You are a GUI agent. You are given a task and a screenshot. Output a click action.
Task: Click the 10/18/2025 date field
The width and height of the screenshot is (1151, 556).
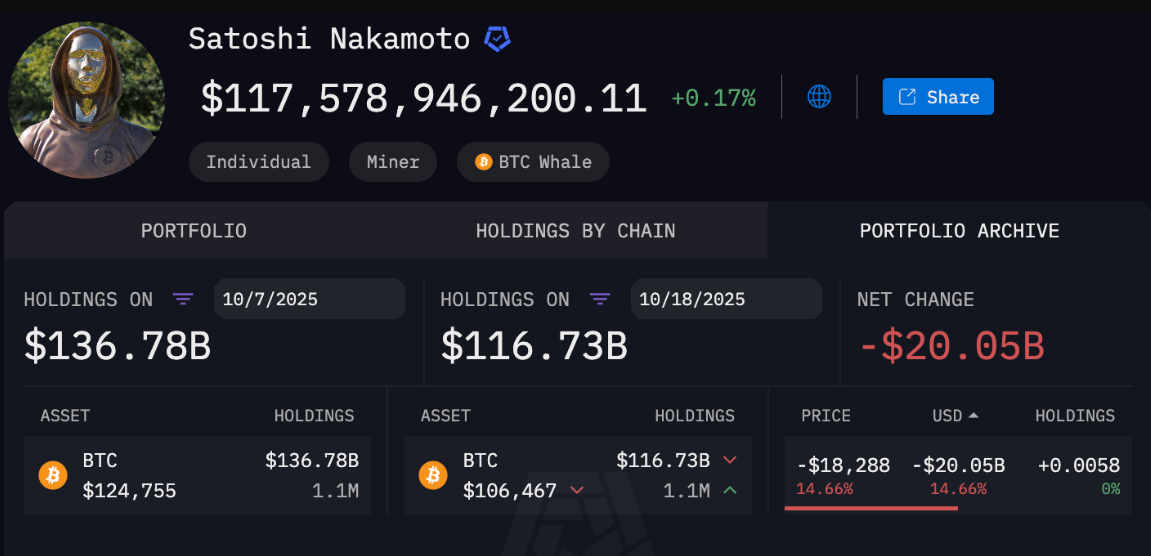click(725, 299)
